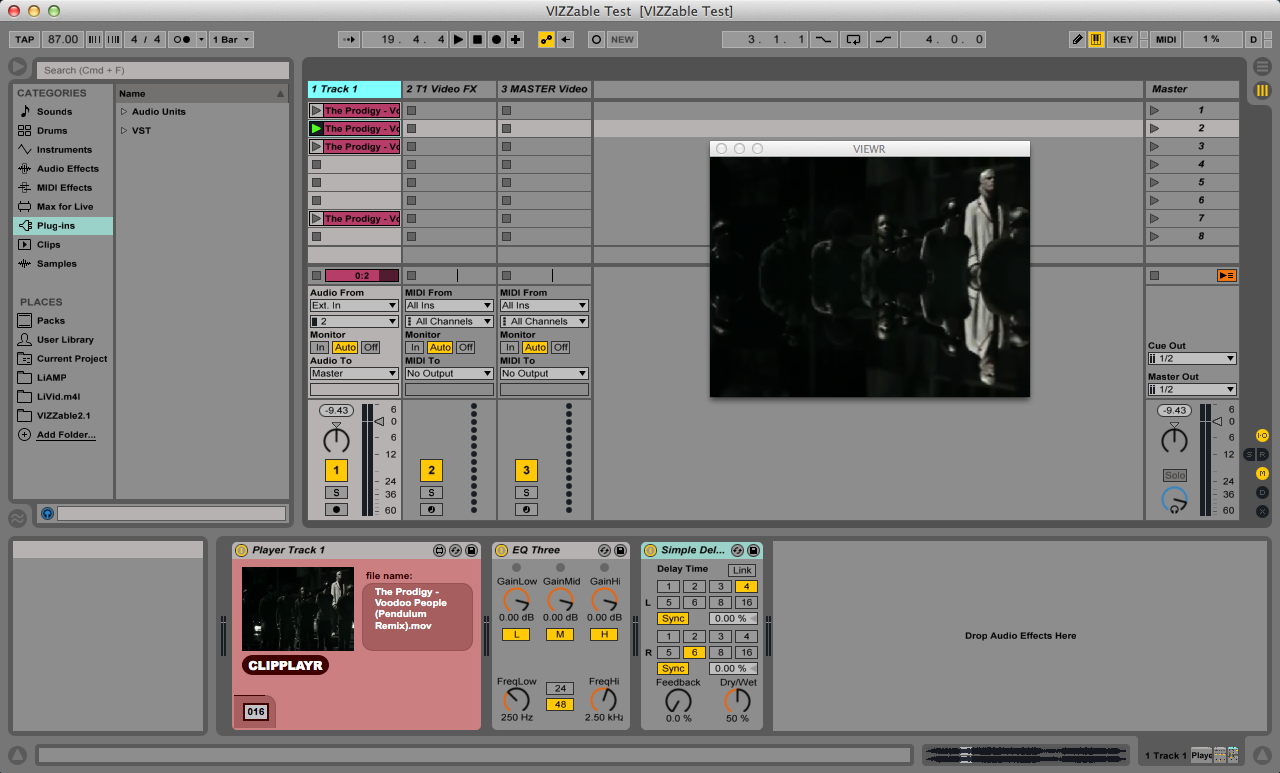Toggle the Simple Delay device activator

(650, 551)
